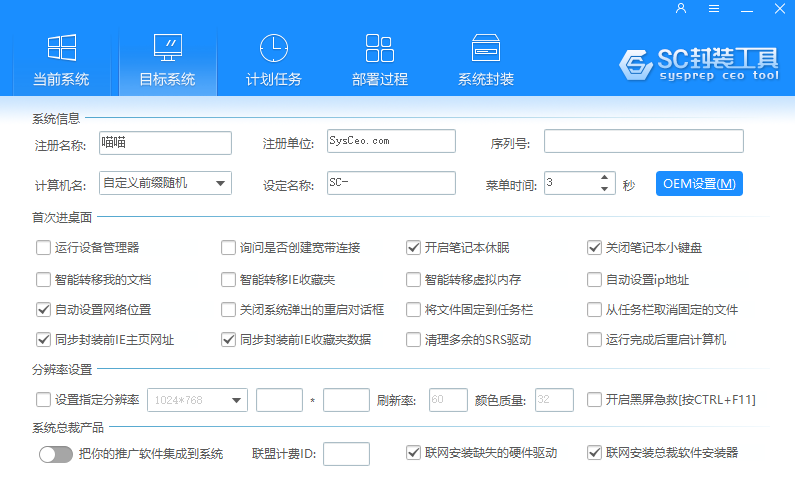Decrease 菜单时间 with down arrow

(x=604, y=188)
